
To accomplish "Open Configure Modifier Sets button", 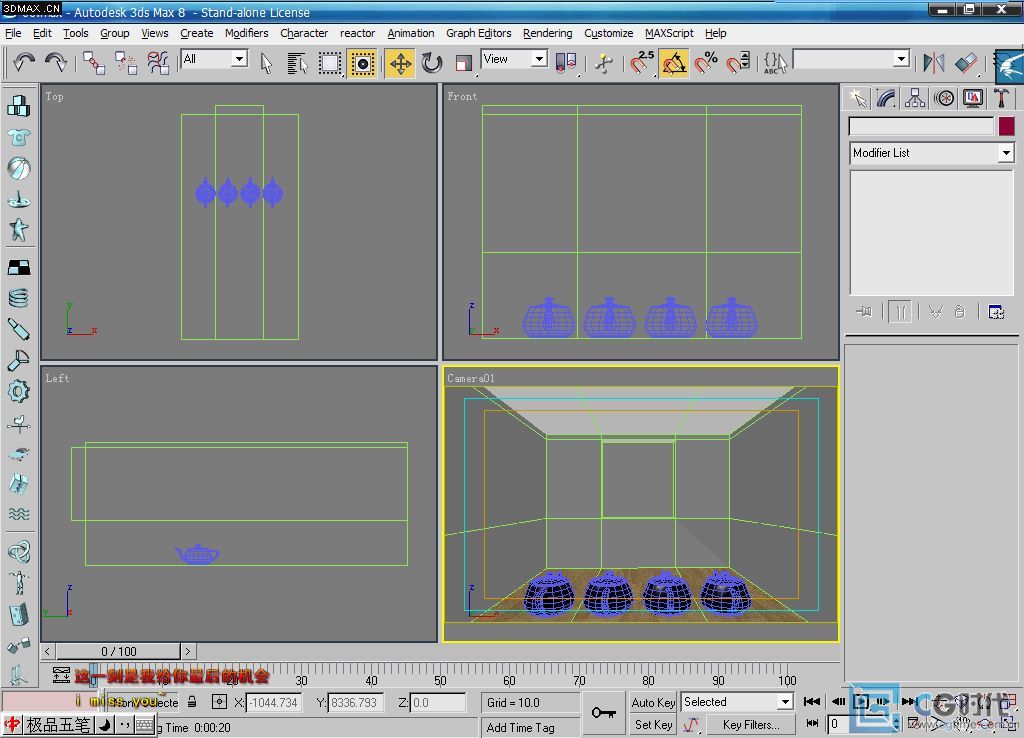I will pyautogui.click(x=996, y=312).
